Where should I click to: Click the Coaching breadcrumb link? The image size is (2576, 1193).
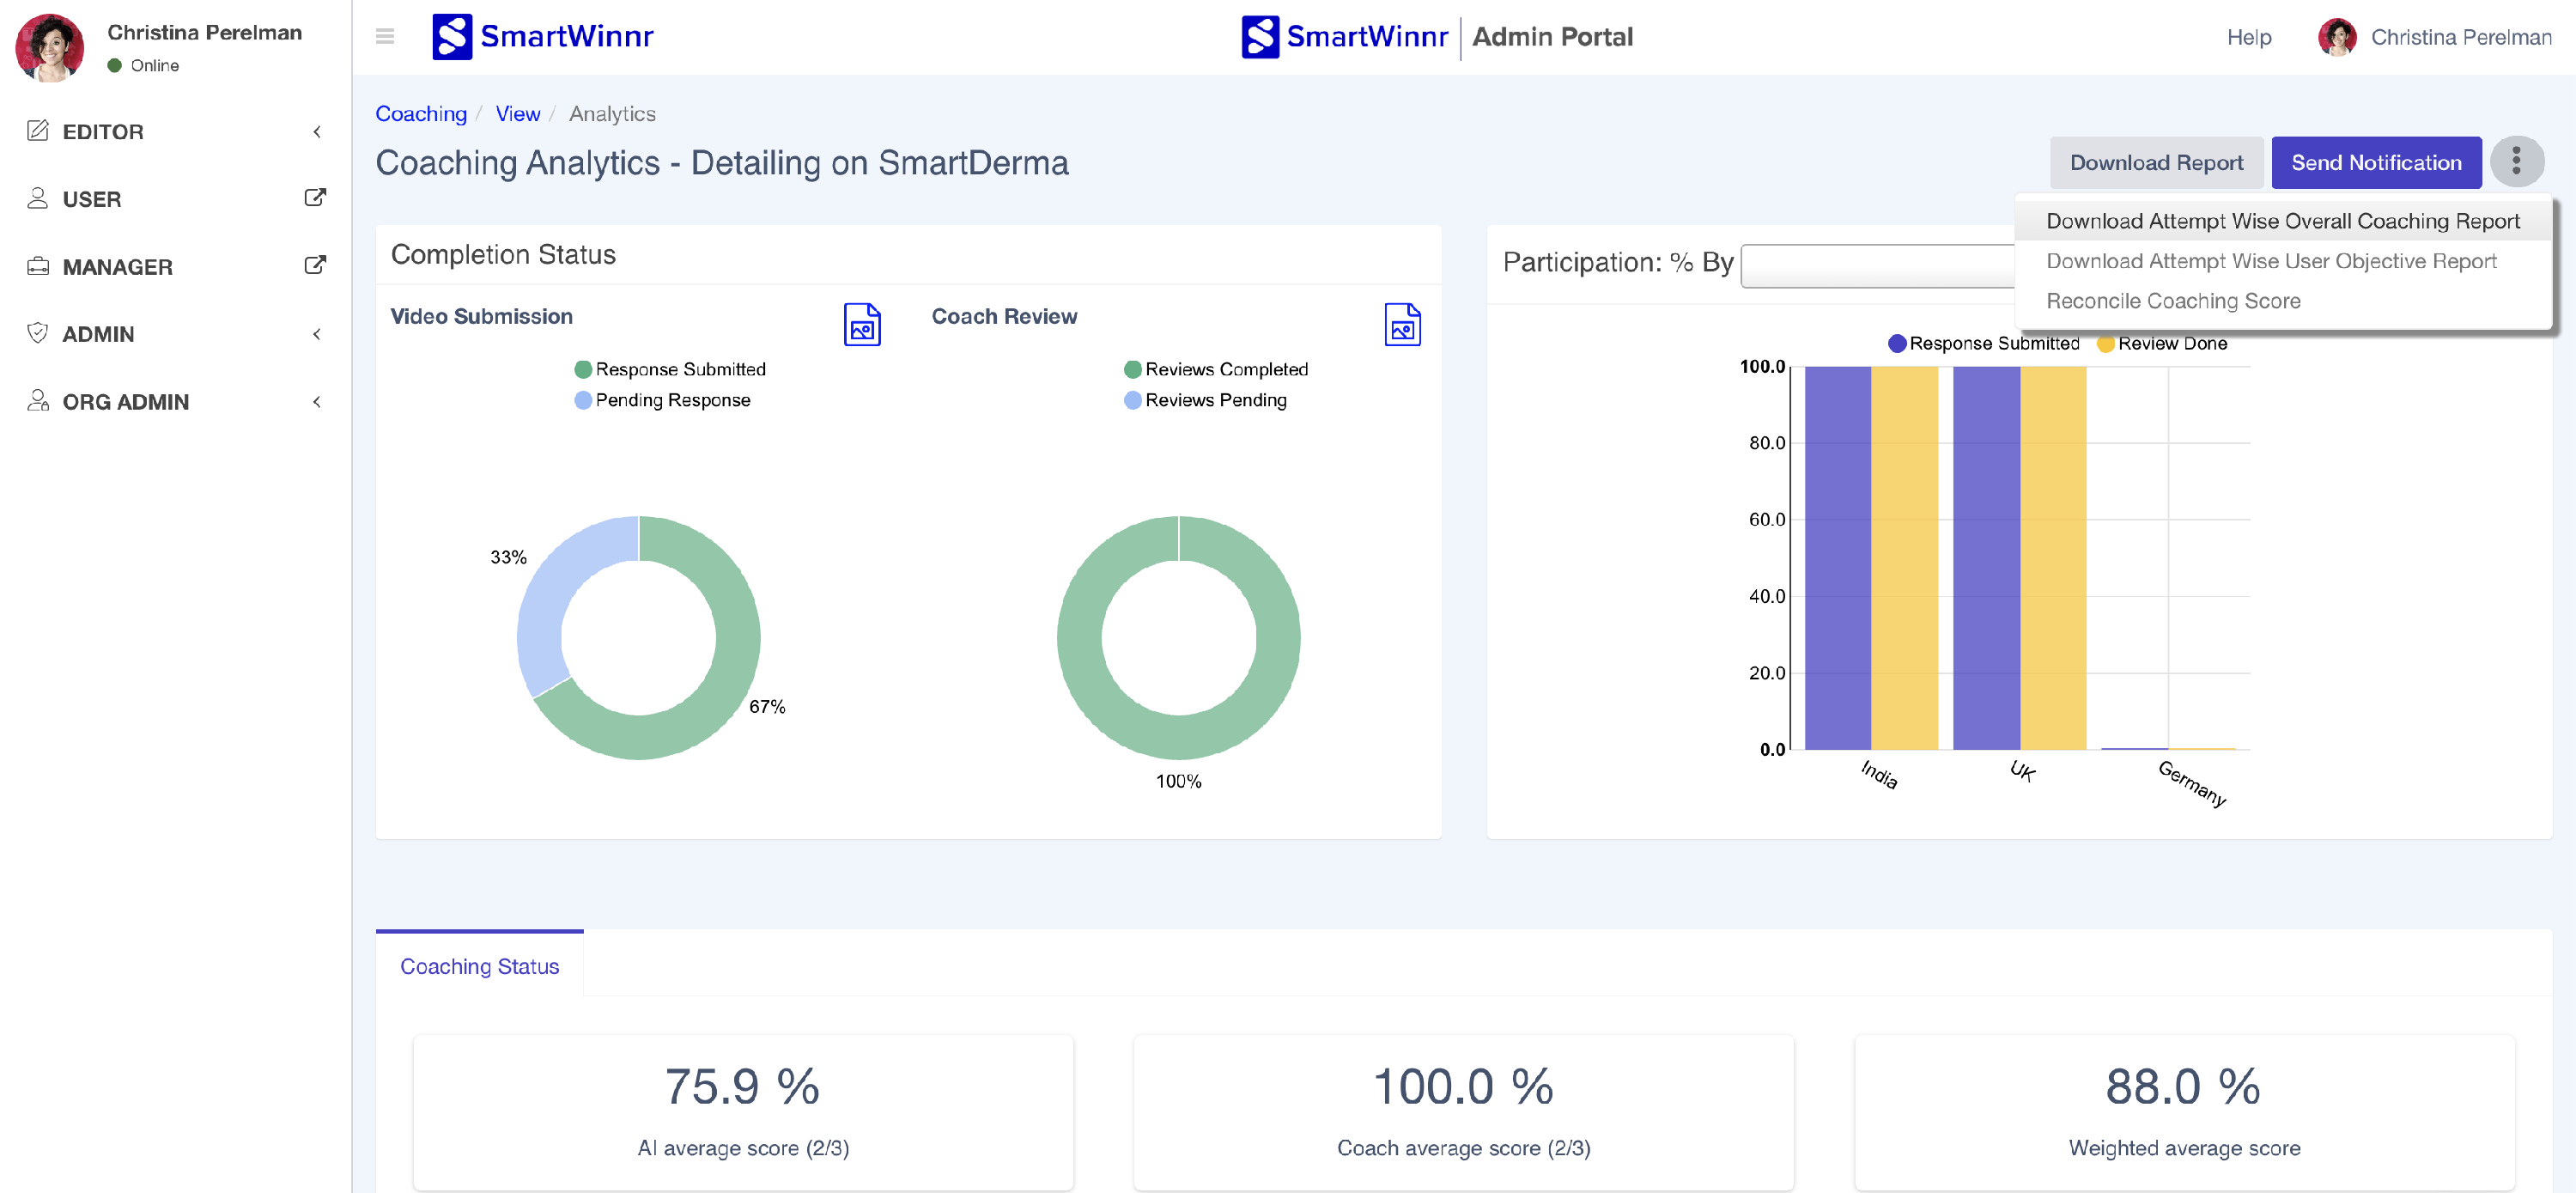pos(421,114)
